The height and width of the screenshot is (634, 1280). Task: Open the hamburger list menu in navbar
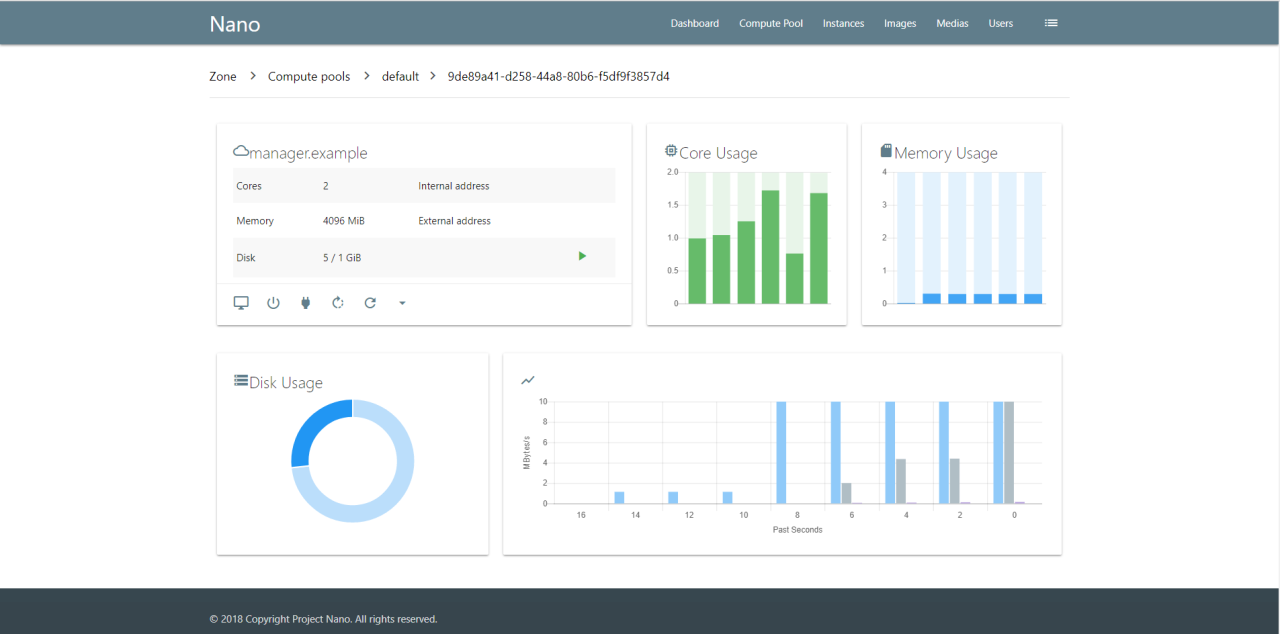point(1051,22)
